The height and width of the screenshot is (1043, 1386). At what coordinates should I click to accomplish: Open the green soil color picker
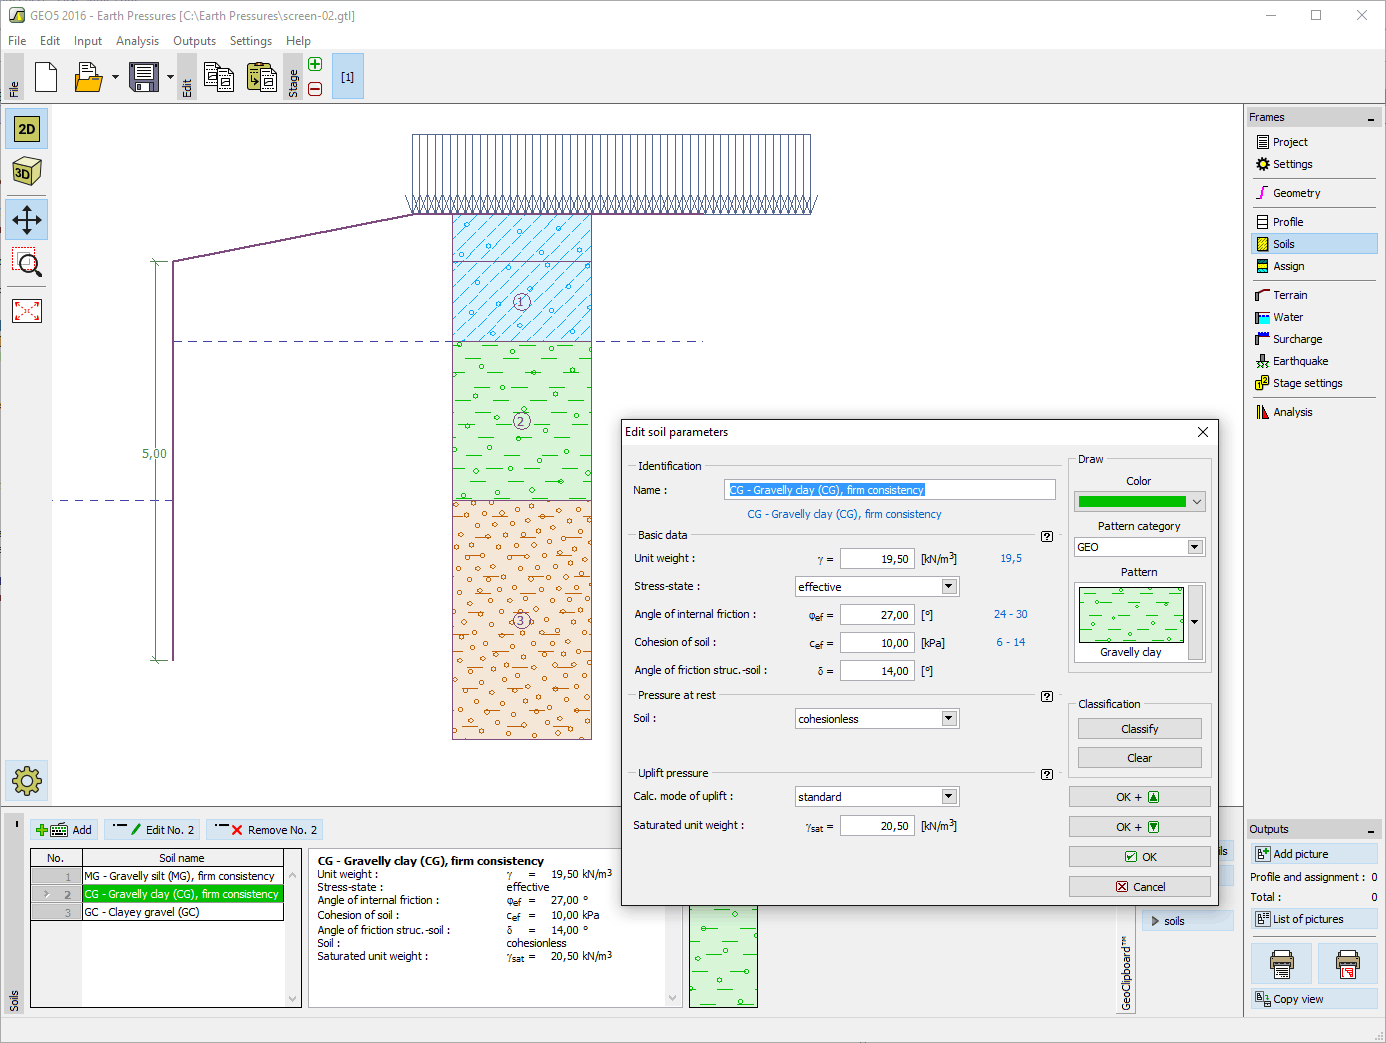click(1139, 501)
